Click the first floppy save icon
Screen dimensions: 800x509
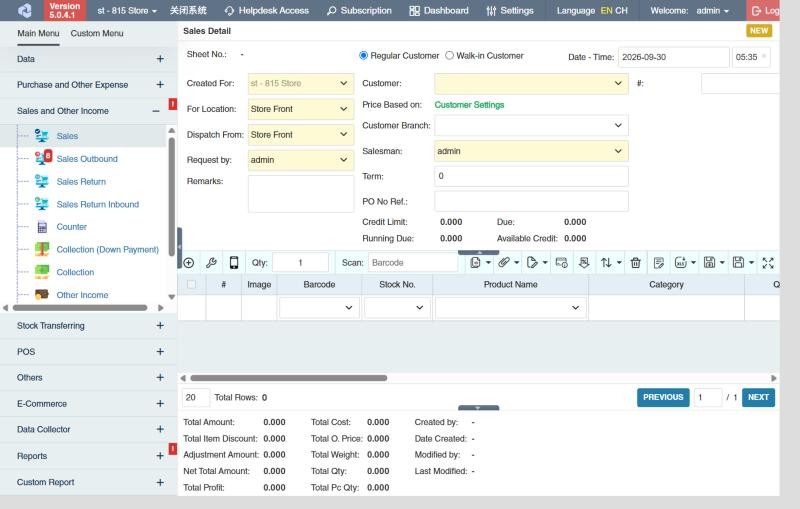pyautogui.click(x=709, y=263)
